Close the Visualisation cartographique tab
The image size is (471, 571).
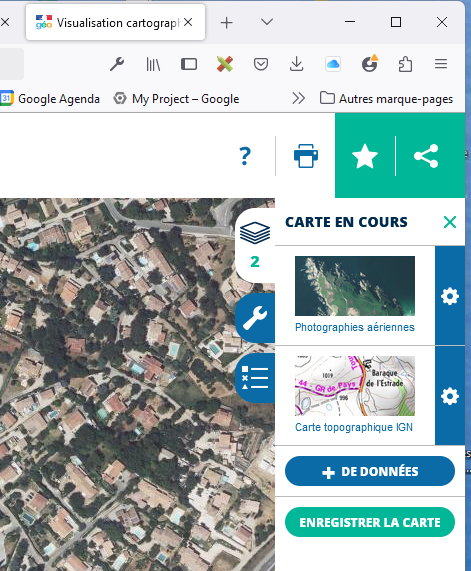click(x=188, y=22)
